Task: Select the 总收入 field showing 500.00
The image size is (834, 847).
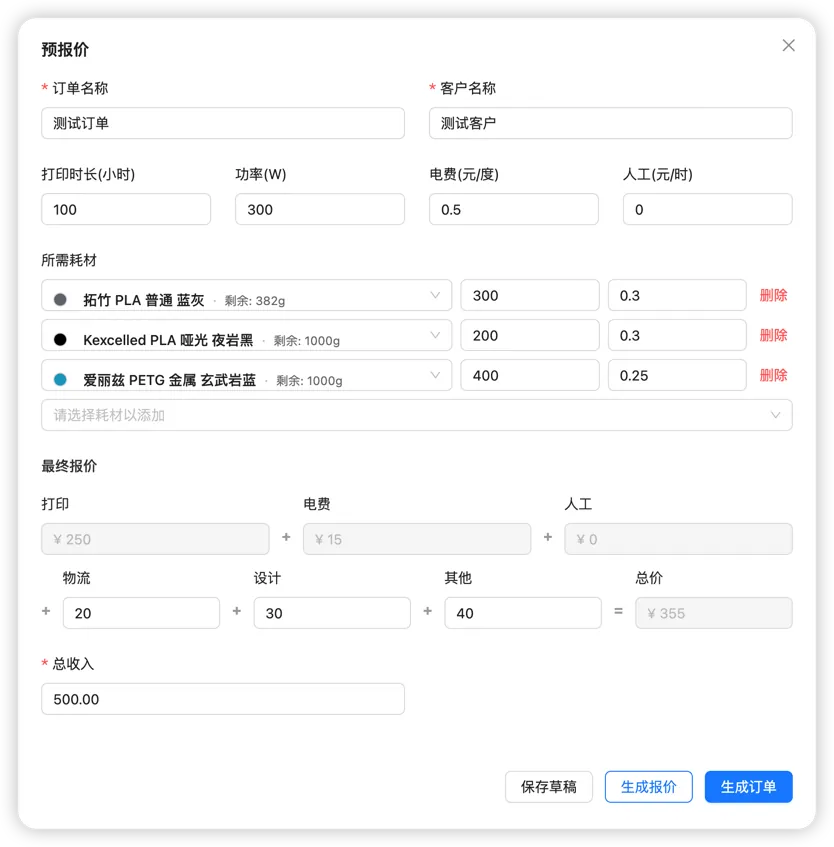Action: 222,699
